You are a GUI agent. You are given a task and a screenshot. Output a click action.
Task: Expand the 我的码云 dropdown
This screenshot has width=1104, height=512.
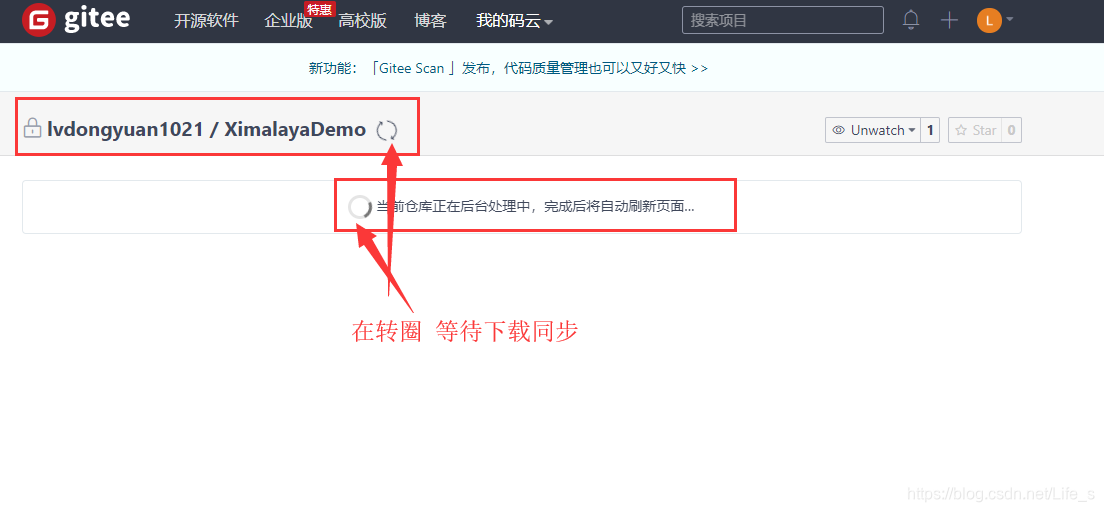click(514, 21)
